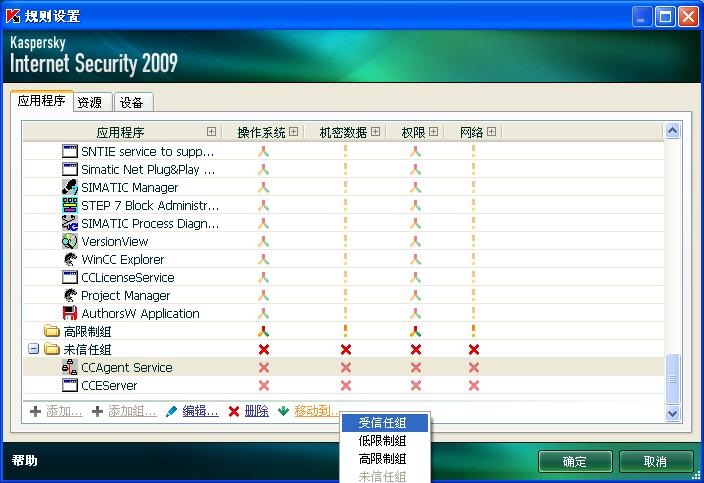This screenshot has height=483, width=704.
Task: Select the CCLicenseService row text
Action: 128,277
